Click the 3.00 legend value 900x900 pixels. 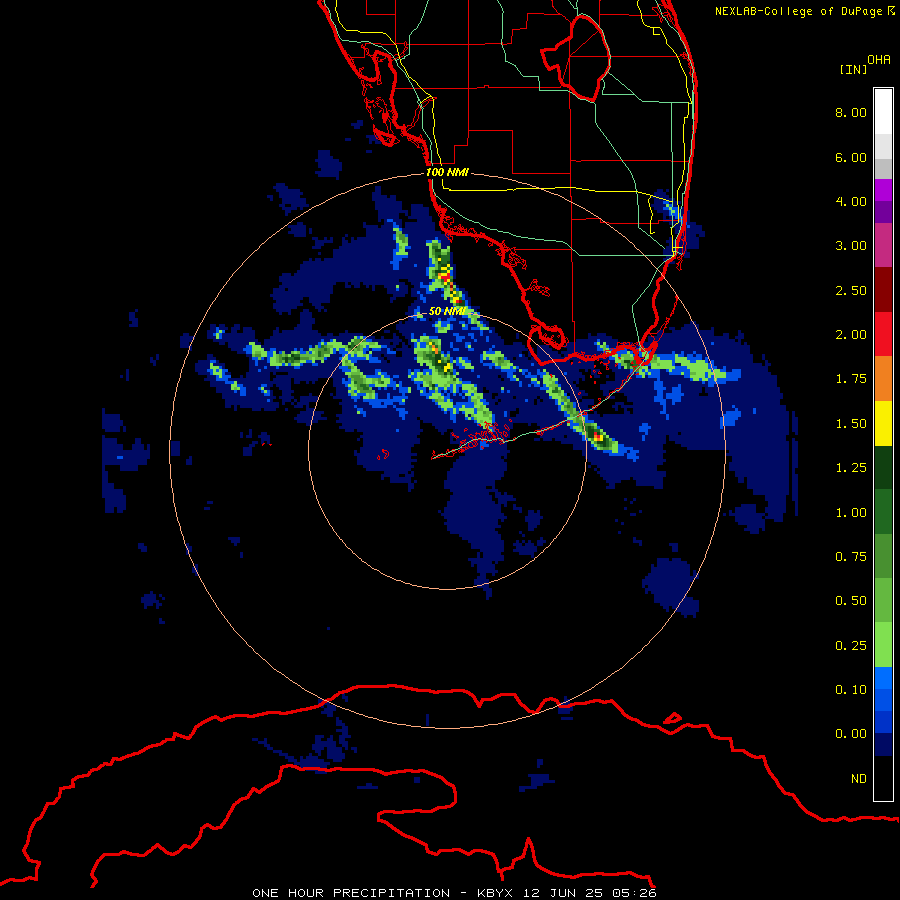tap(851, 246)
